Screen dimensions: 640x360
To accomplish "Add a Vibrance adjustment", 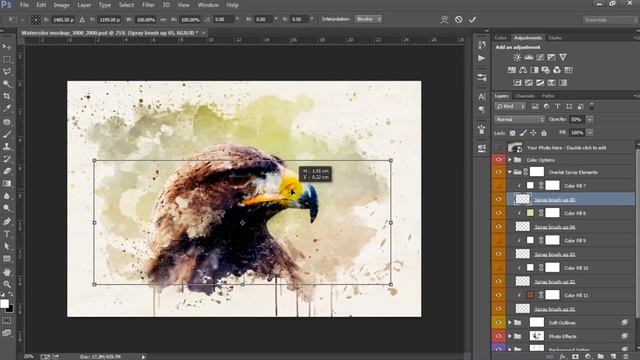I will click(x=563, y=57).
